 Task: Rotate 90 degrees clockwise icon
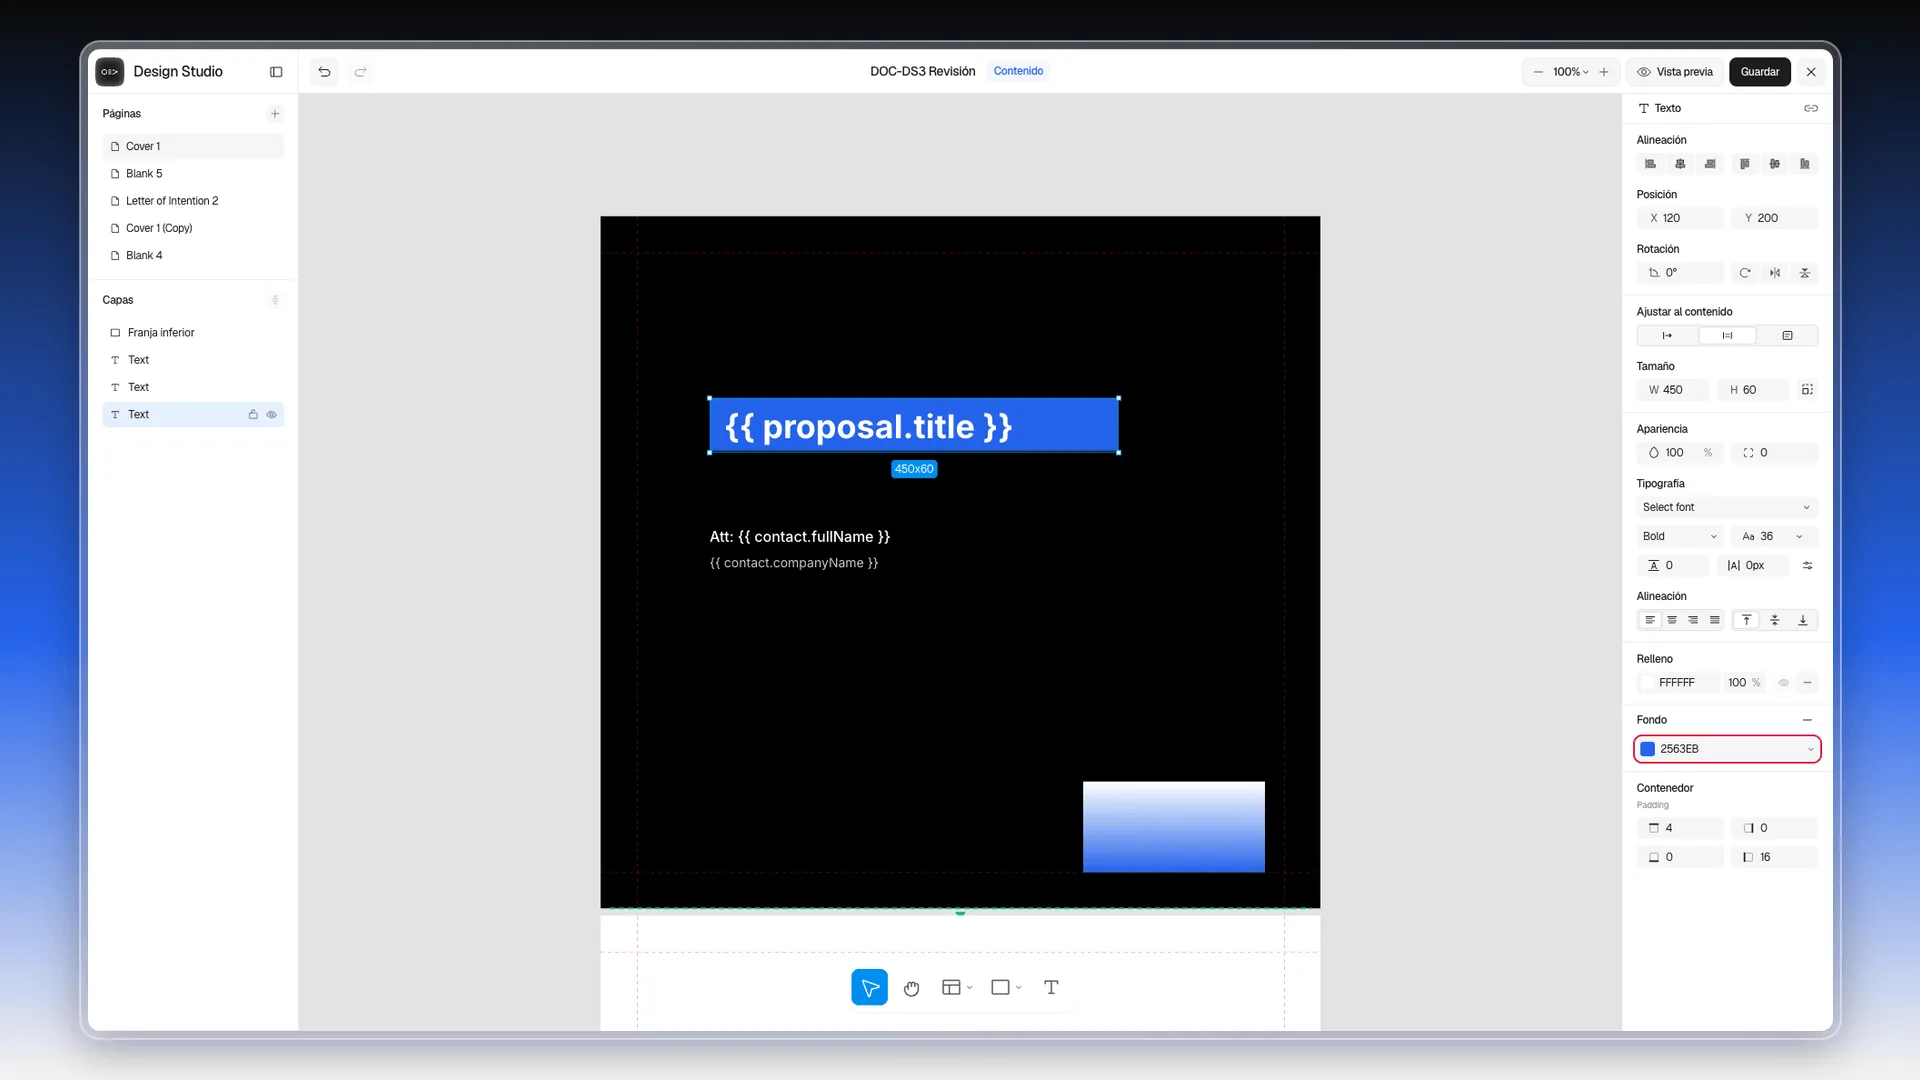click(x=1745, y=273)
